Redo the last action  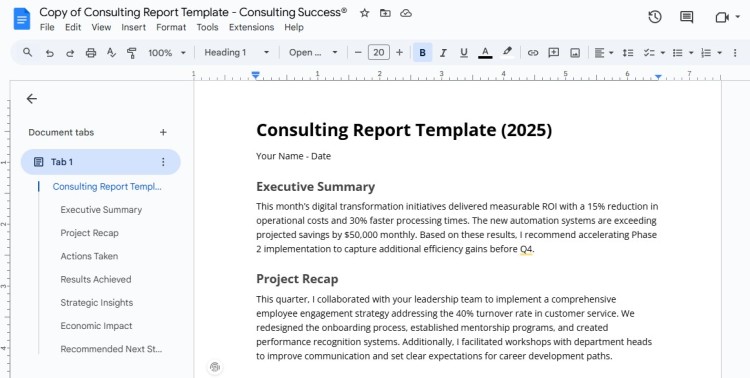pos(70,53)
